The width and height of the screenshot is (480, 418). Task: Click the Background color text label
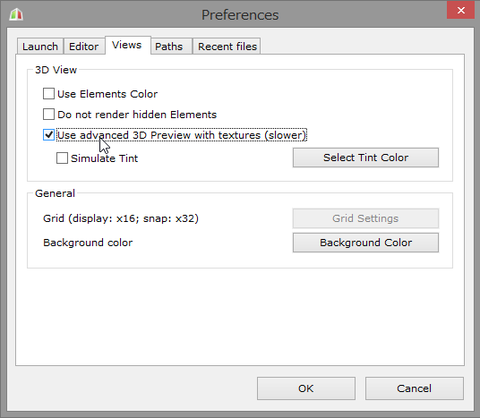[x=88, y=242]
